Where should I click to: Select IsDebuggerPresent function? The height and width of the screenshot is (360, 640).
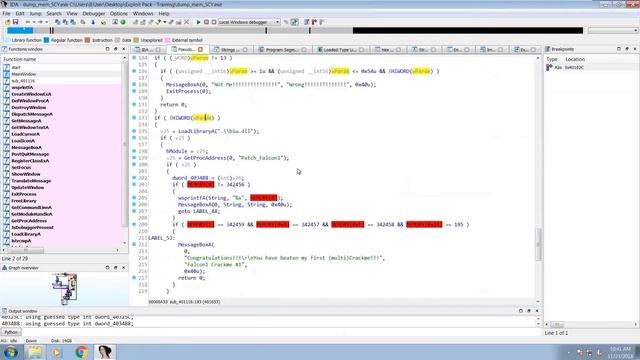pyautogui.click(x=32, y=227)
